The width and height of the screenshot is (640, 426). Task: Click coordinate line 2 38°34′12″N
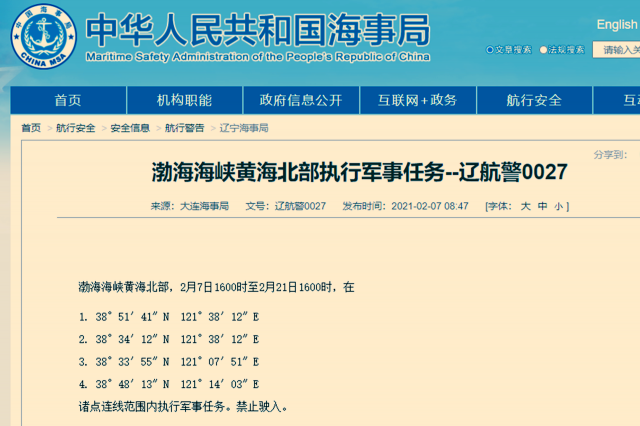point(169,339)
